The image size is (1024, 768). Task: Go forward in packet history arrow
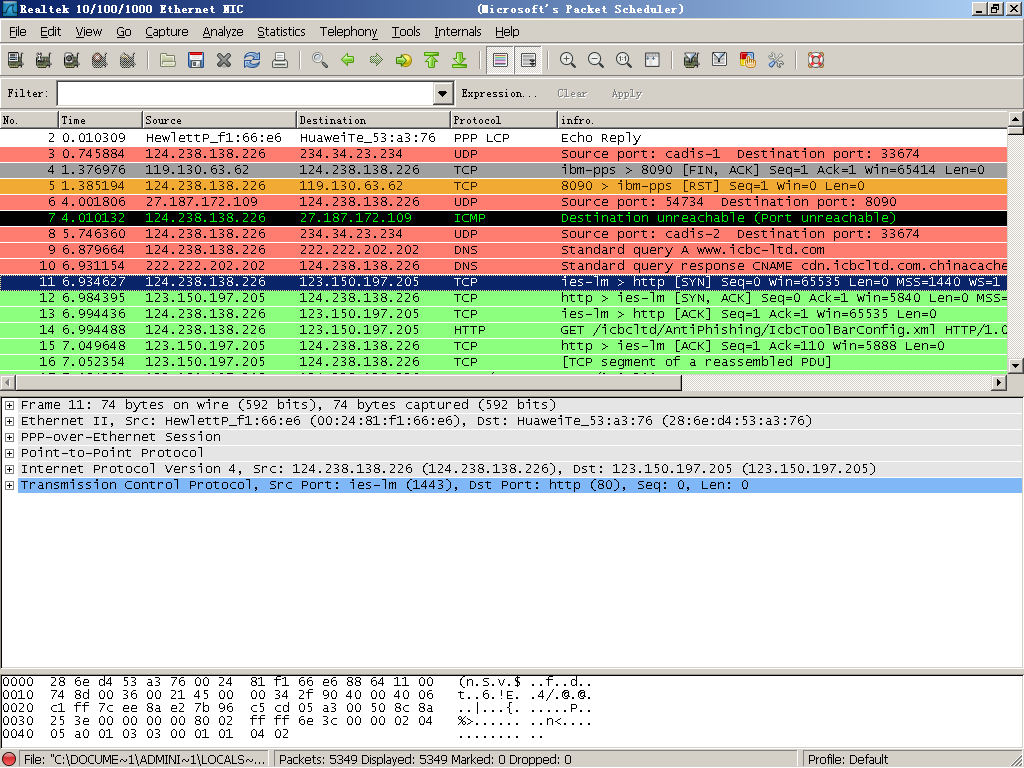[x=376, y=60]
